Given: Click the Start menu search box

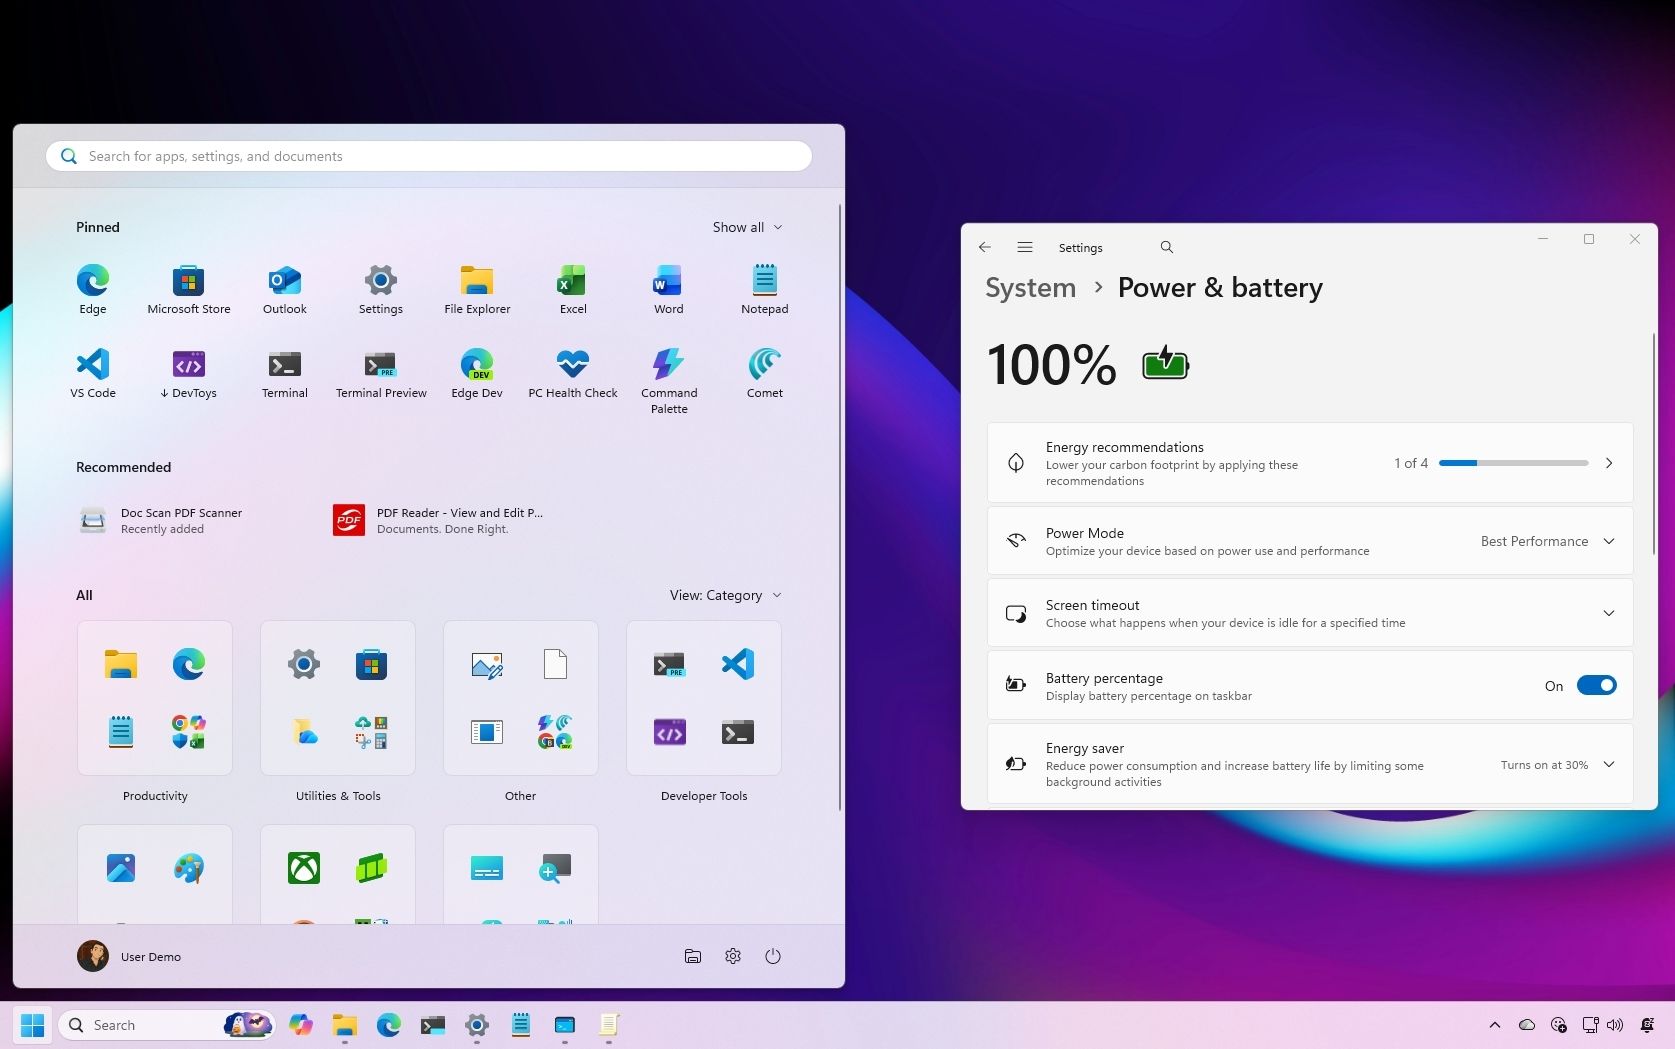Looking at the screenshot, I should pos(428,156).
